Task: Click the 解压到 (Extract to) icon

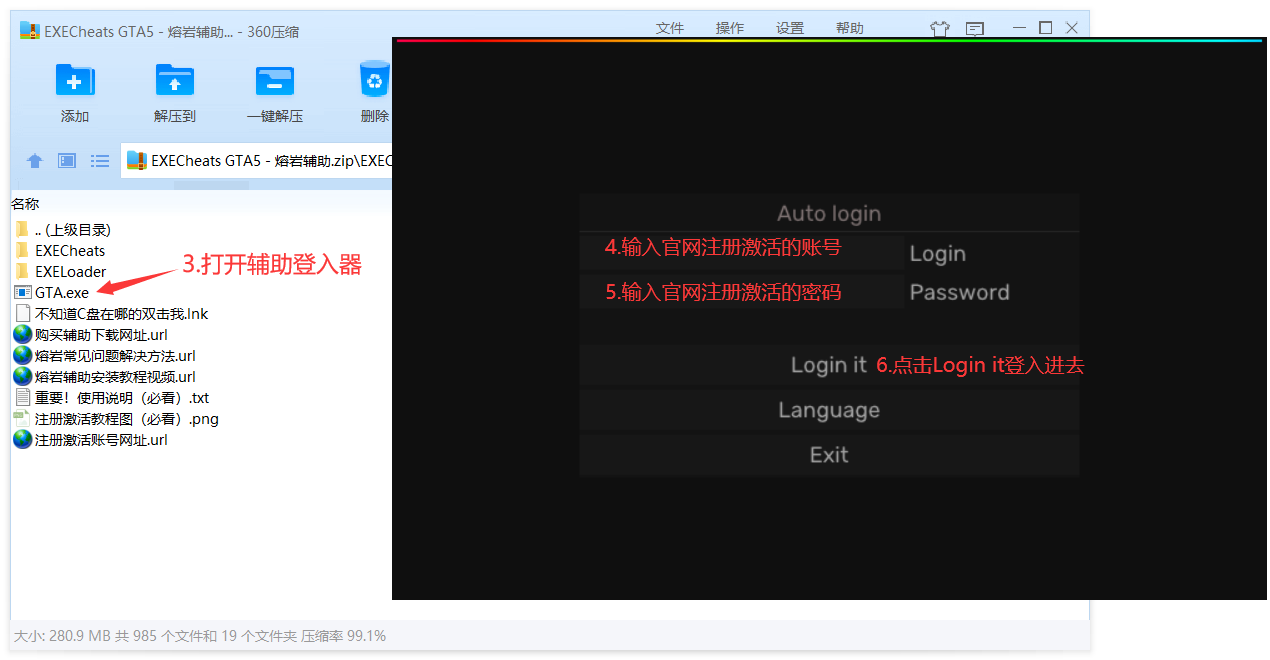Action: 175,80
